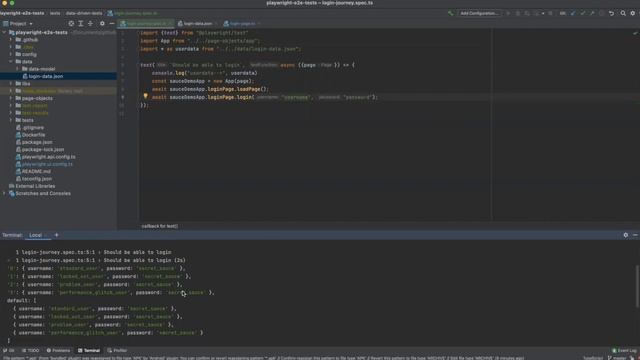Click the inspection checkmark at editor top right
This screenshot has width=640, height=360.
pos(635,33)
